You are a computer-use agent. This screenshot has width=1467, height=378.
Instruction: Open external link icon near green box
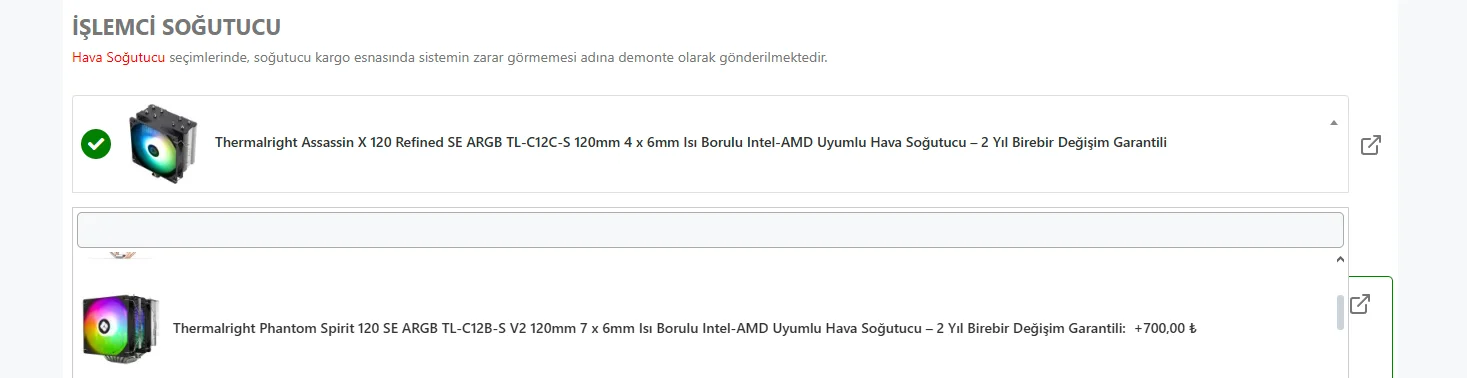point(1359,304)
